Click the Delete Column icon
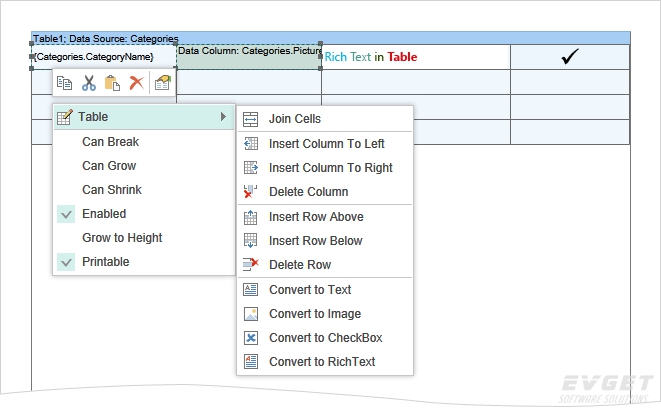661x409 pixels. coord(250,191)
